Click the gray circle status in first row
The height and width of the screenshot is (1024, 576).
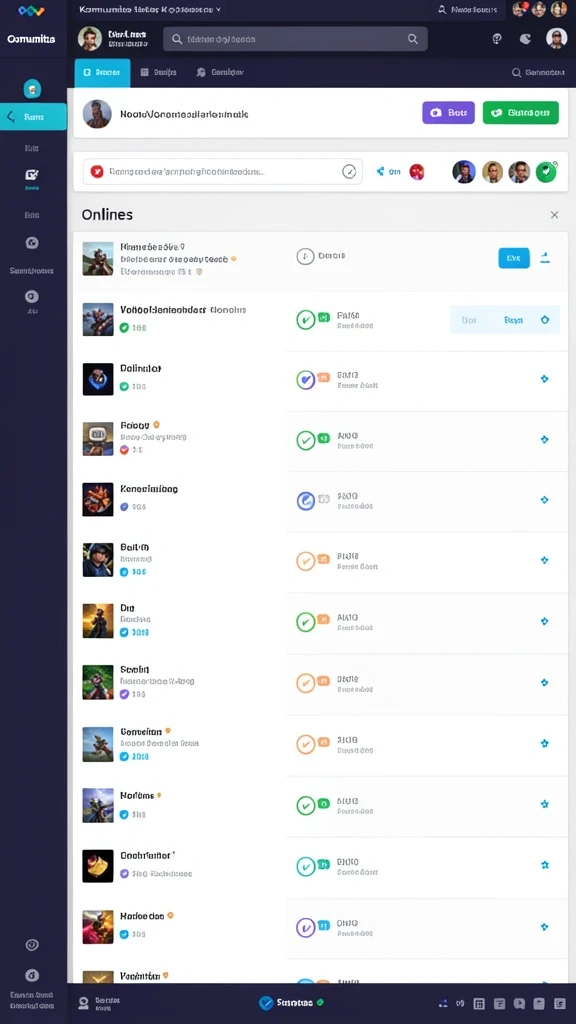tap(305, 257)
